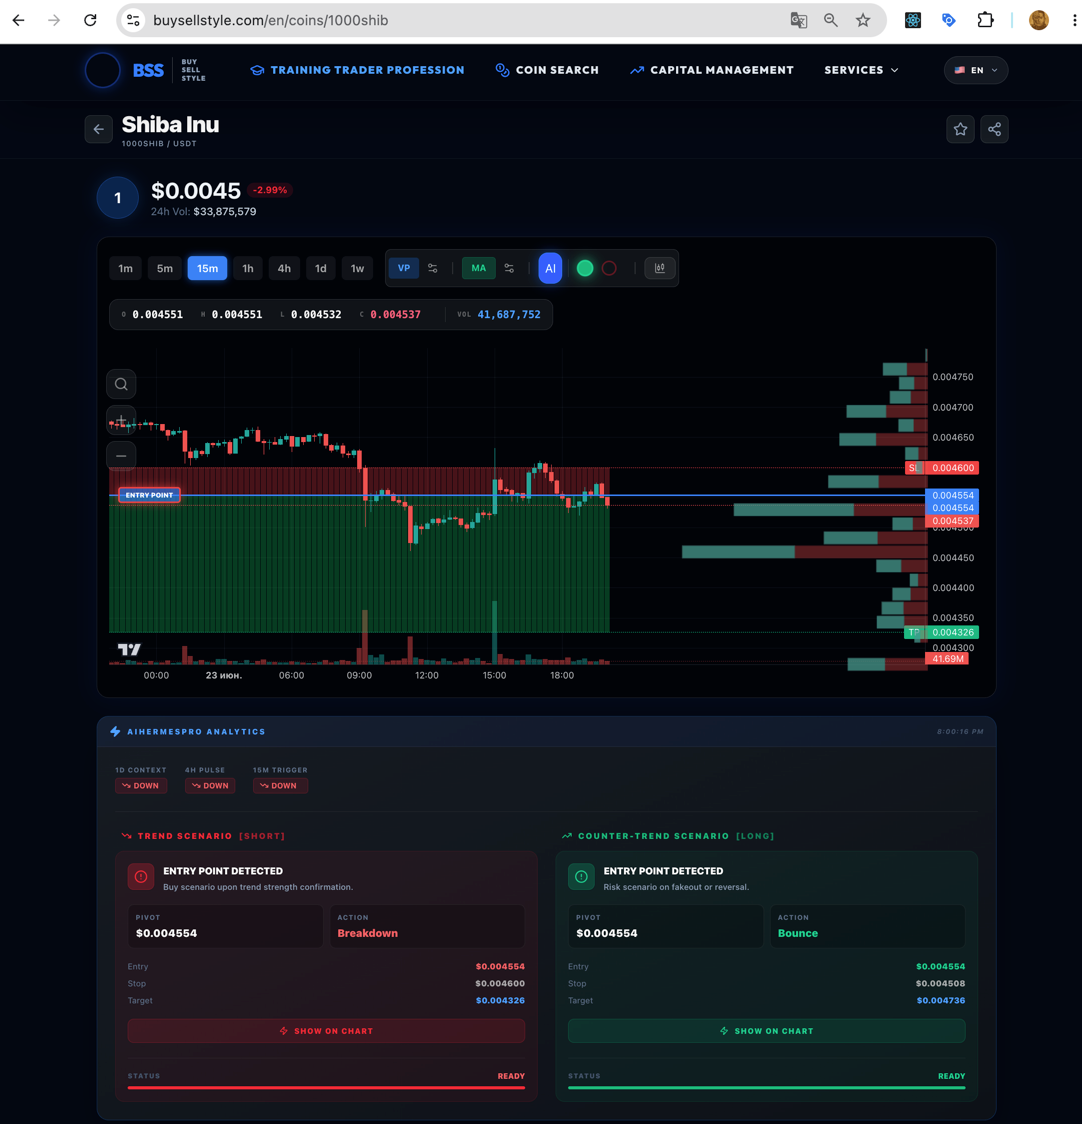The image size is (1082, 1124).
Task: Click the short target $0.004326 value
Action: click(500, 1001)
